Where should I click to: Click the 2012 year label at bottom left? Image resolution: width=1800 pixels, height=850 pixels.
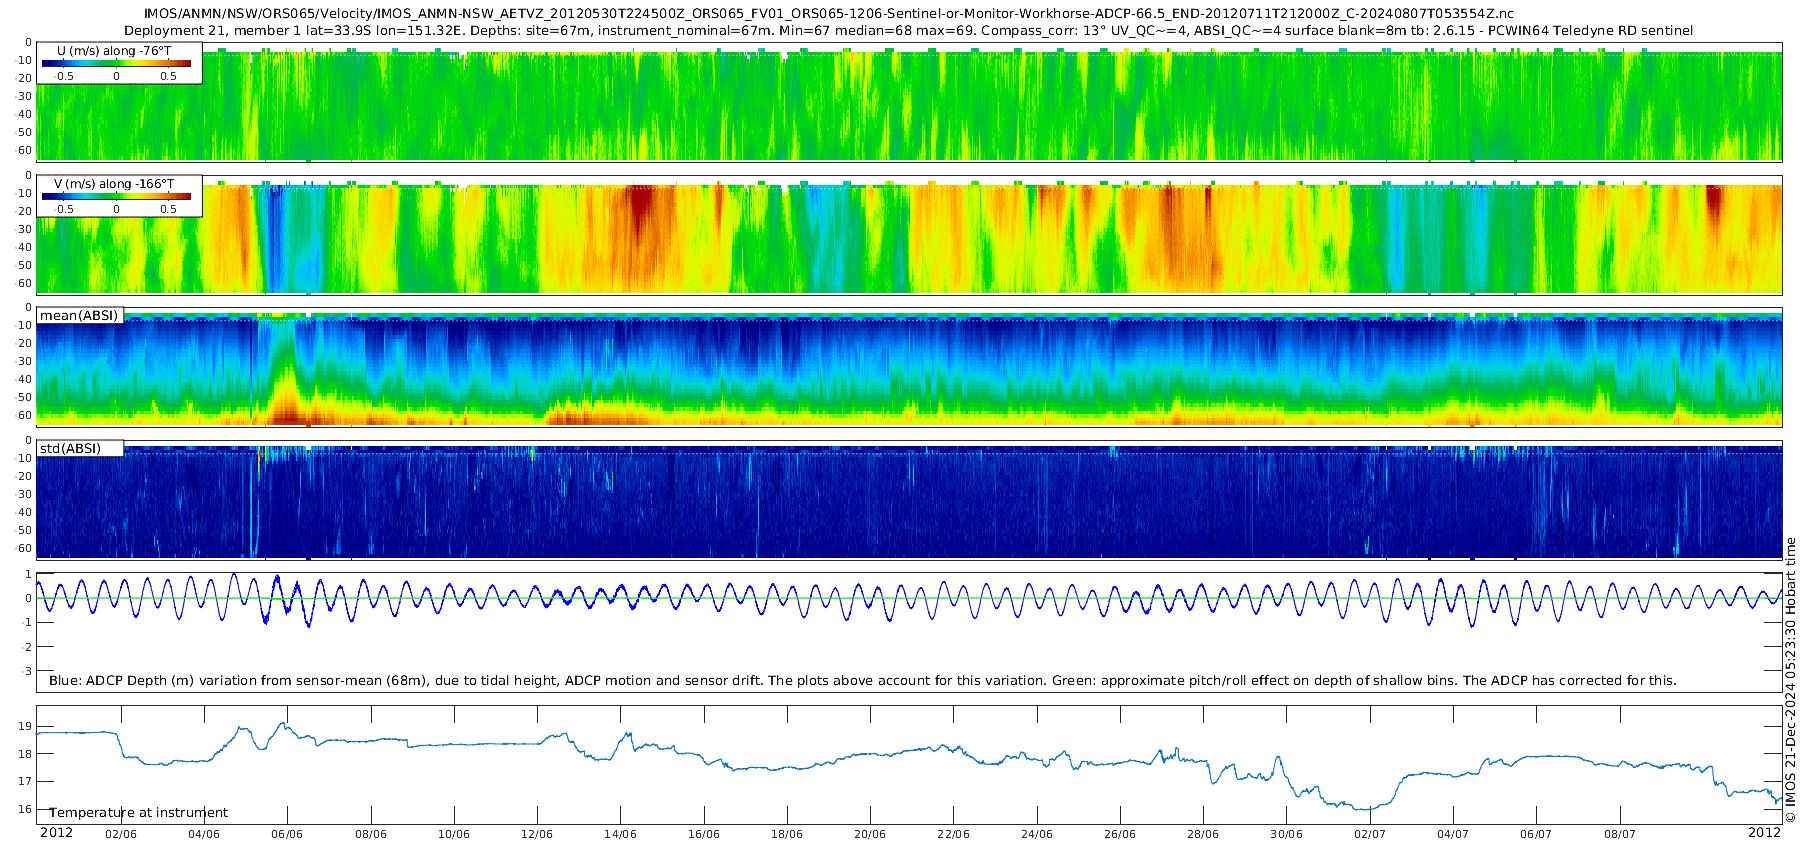point(56,833)
